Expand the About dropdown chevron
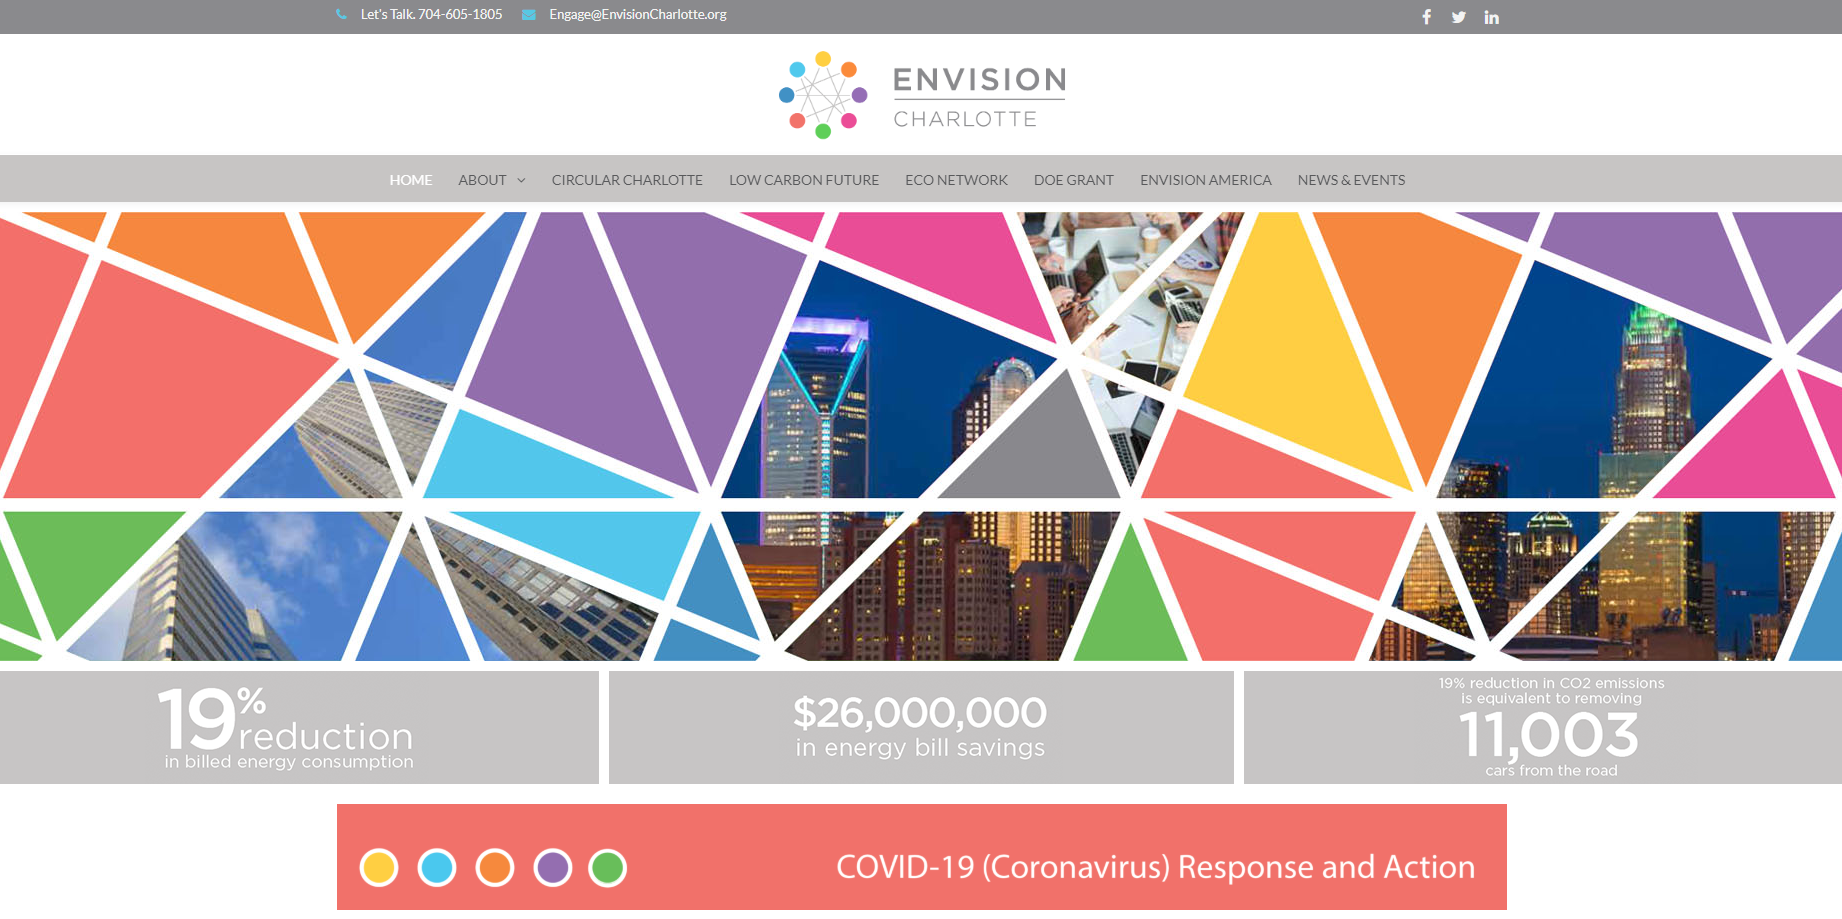 coord(521,180)
